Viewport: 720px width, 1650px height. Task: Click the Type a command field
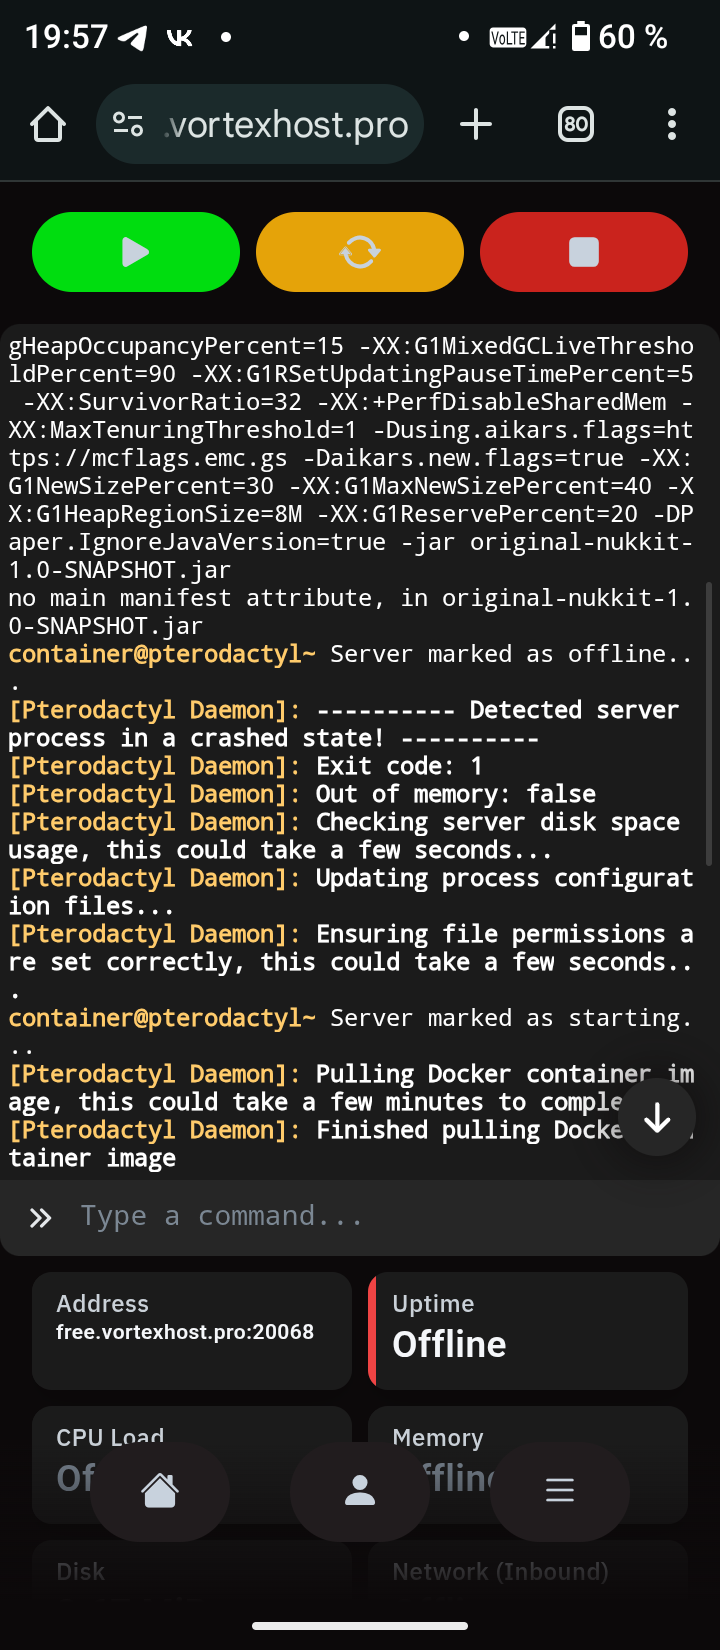380,1216
